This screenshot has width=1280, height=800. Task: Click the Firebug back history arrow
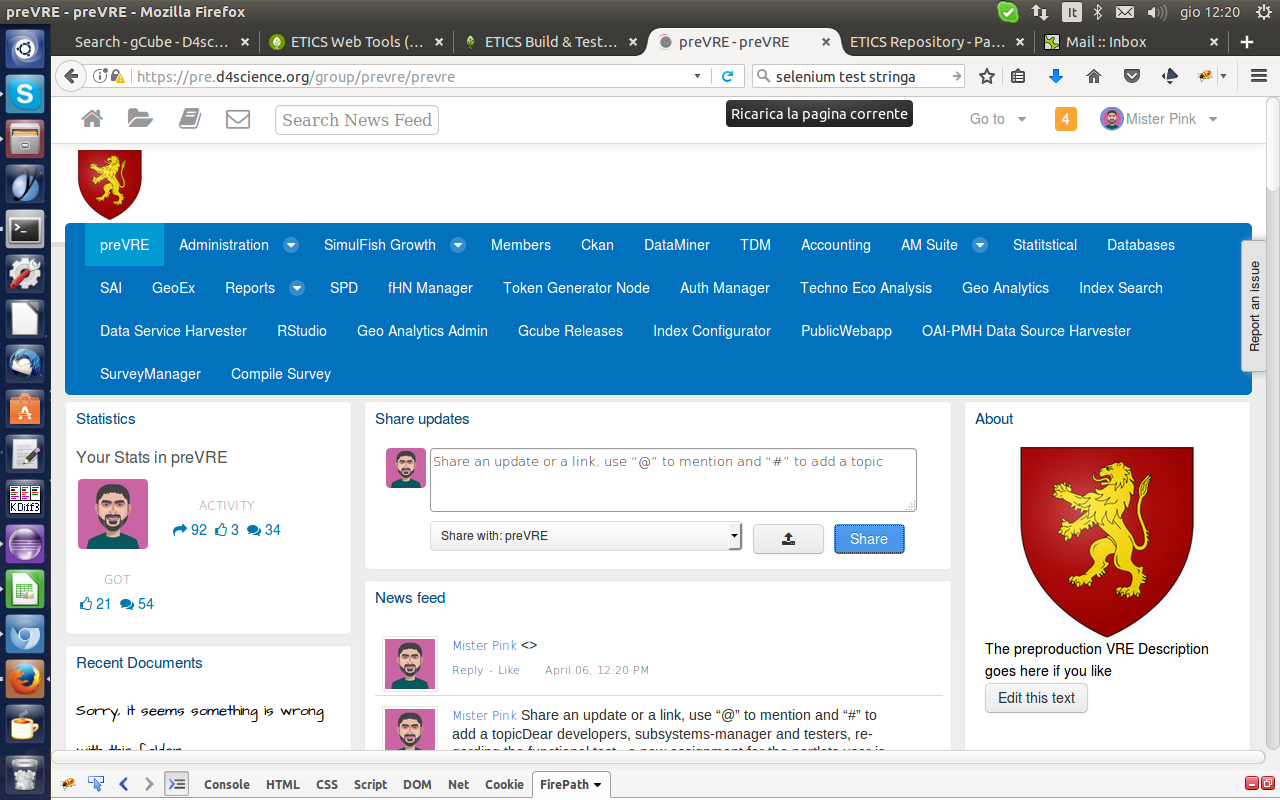(x=124, y=784)
